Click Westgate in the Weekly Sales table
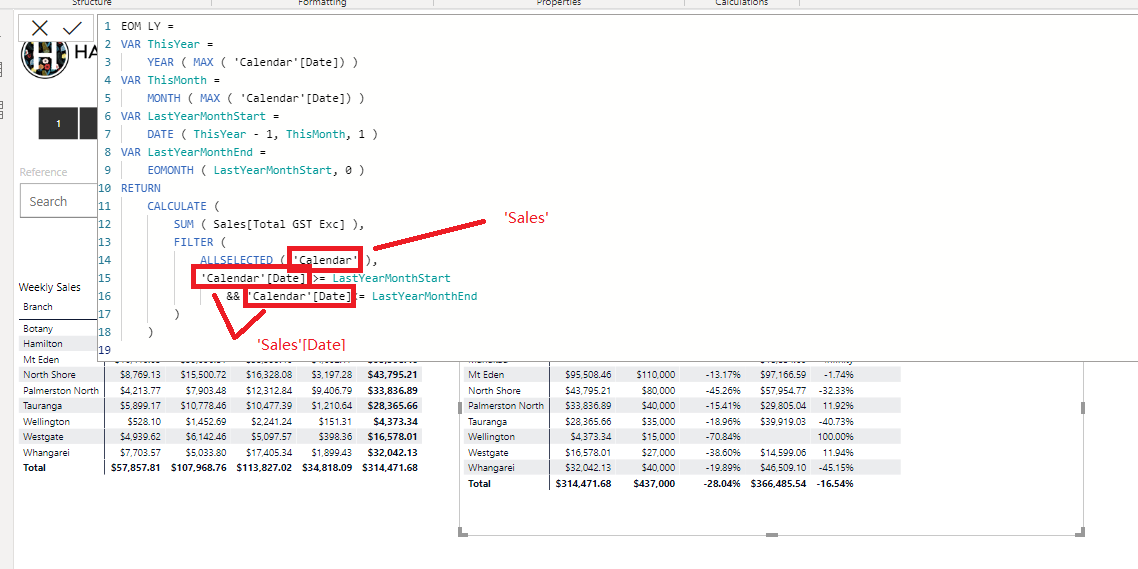This screenshot has width=1138, height=569. point(43,437)
